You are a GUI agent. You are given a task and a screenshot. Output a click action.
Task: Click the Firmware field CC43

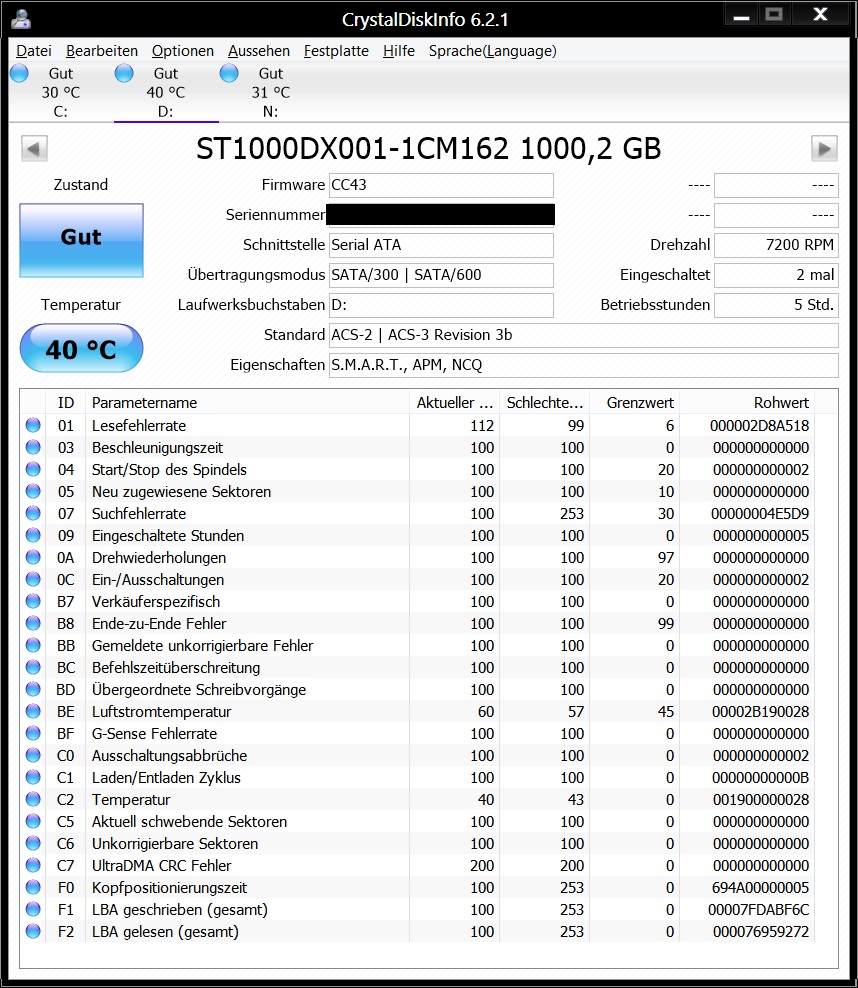[x=441, y=185]
